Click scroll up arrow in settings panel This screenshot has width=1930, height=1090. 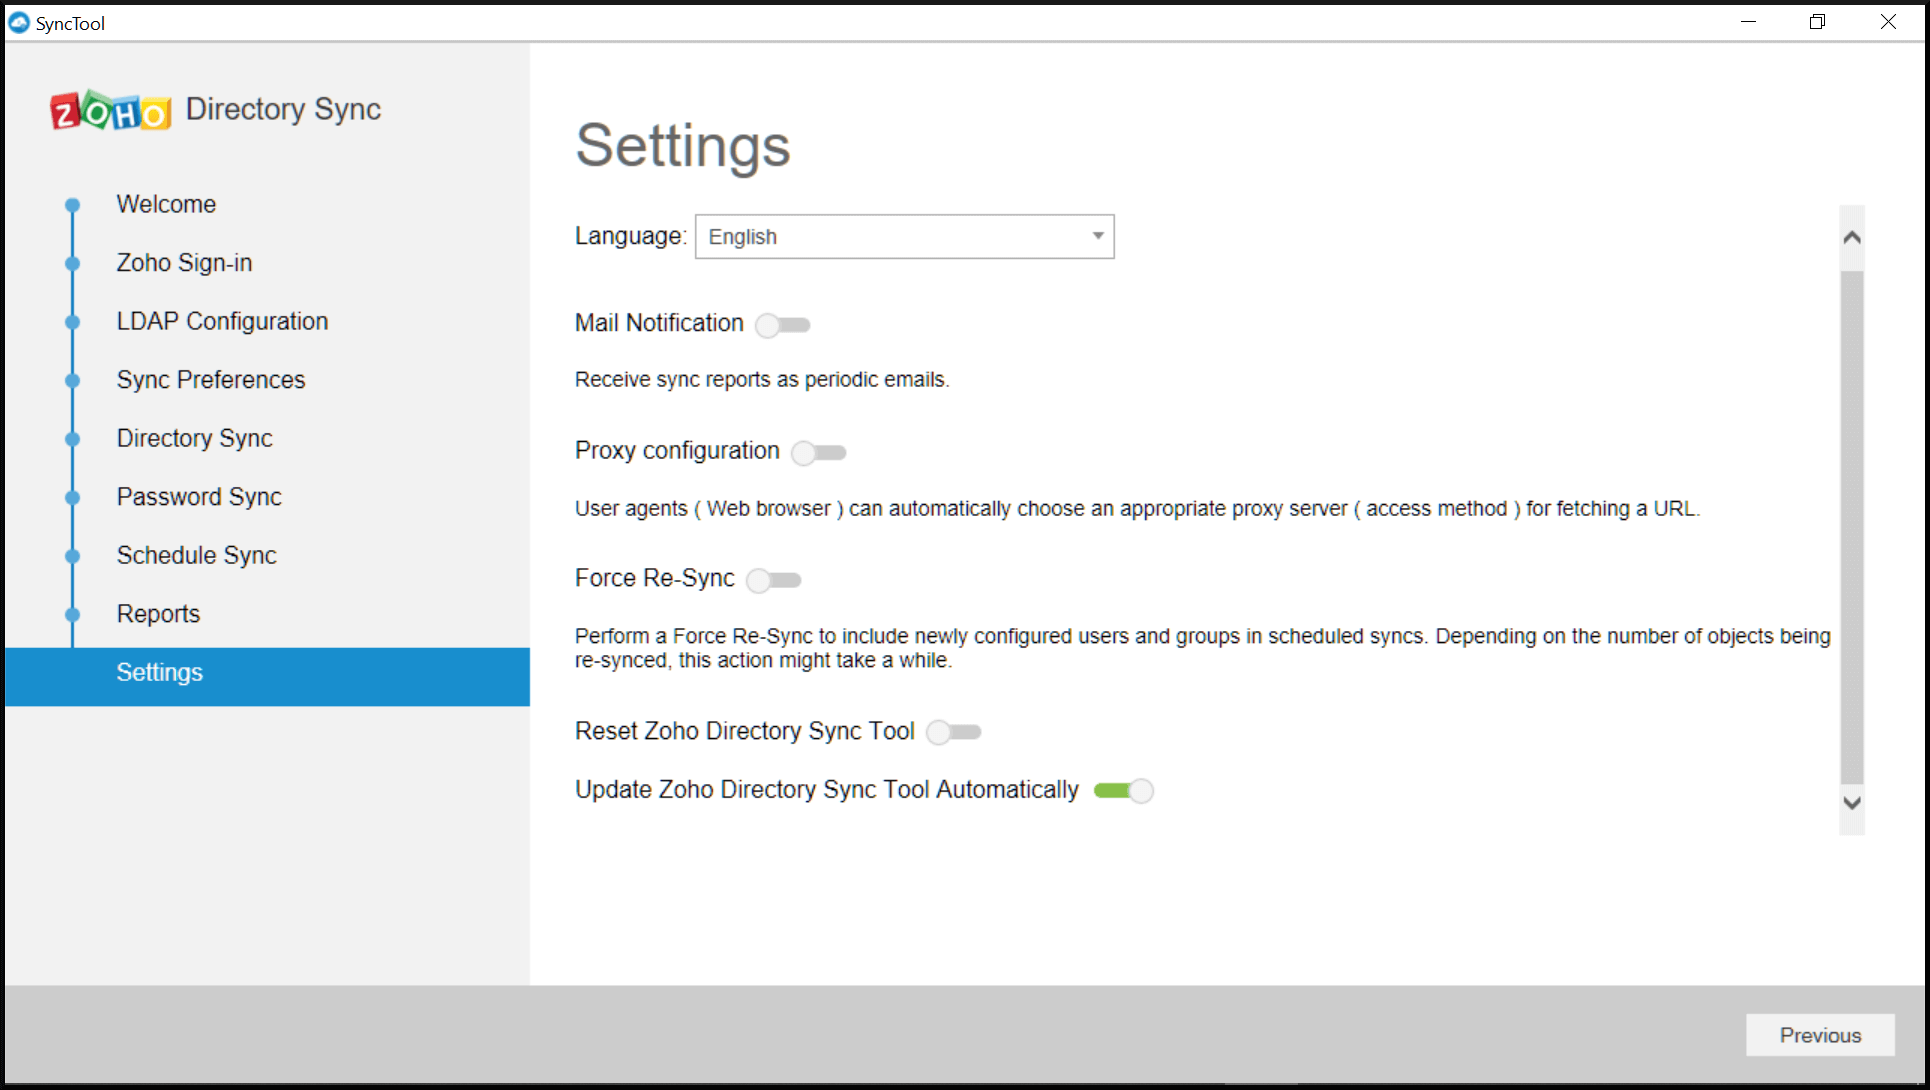[1851, 238]
